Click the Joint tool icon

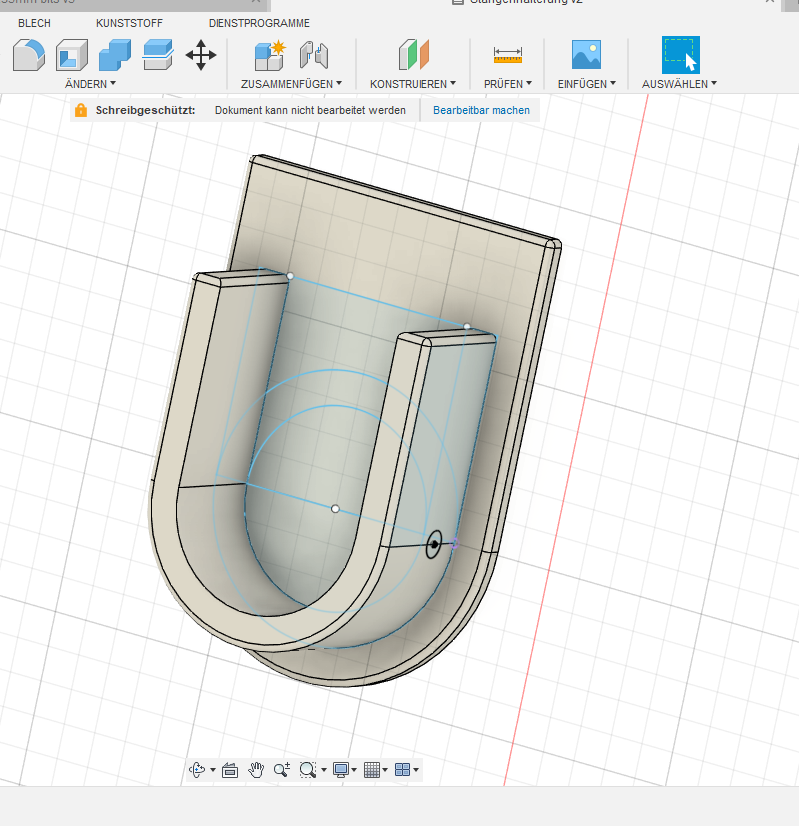click(x=314, y=55)
